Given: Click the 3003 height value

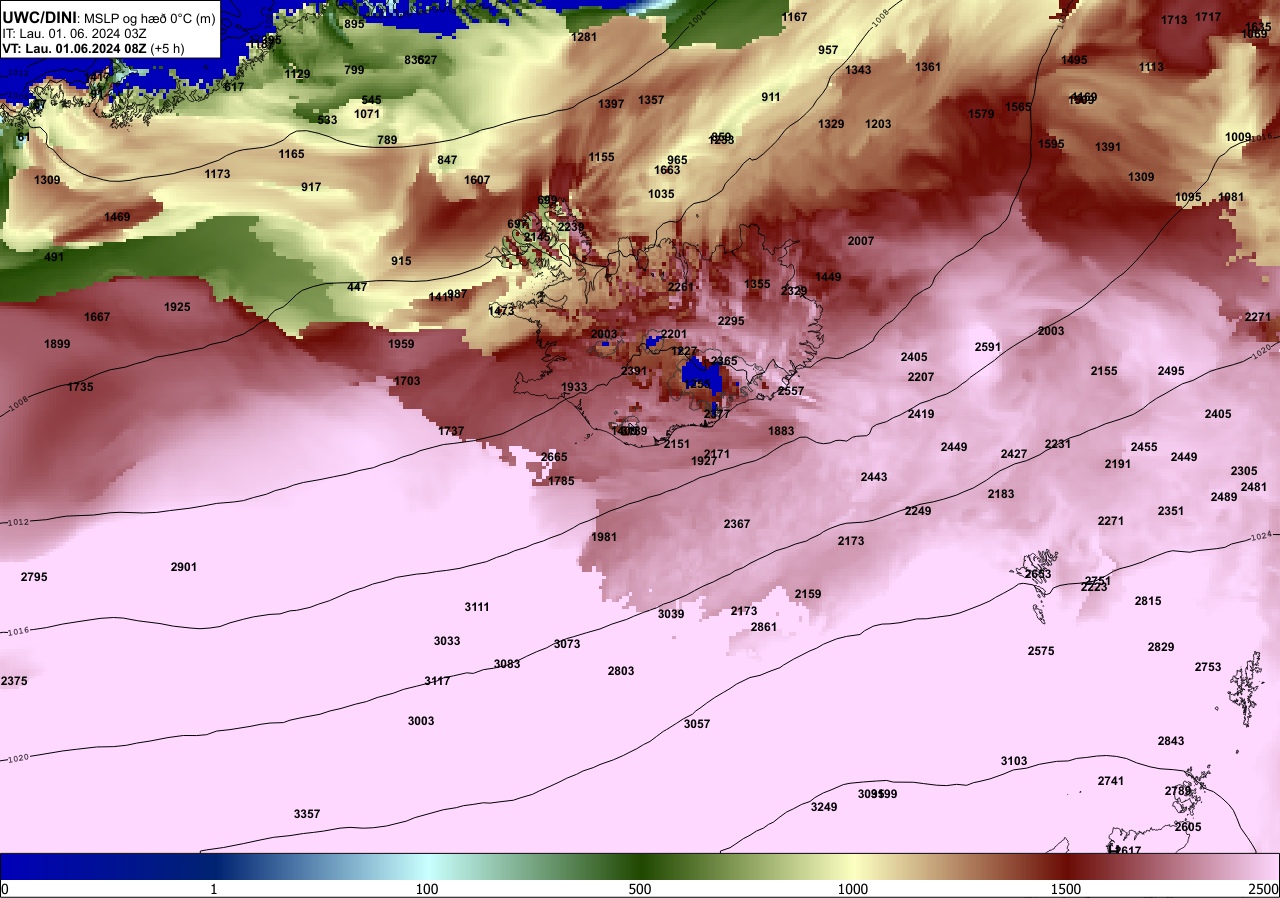Looking at the screenshot, I should coord(421,721).
